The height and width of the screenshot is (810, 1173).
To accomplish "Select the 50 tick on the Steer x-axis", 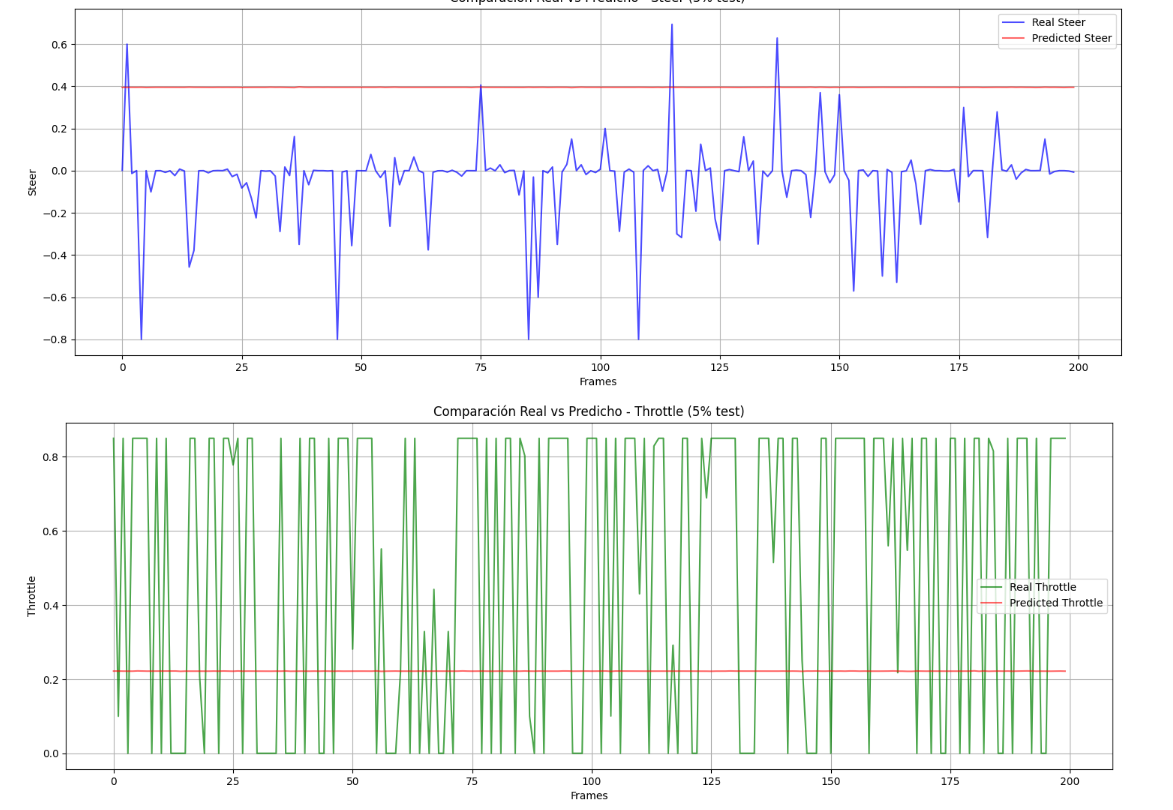I will pos(361,367).
